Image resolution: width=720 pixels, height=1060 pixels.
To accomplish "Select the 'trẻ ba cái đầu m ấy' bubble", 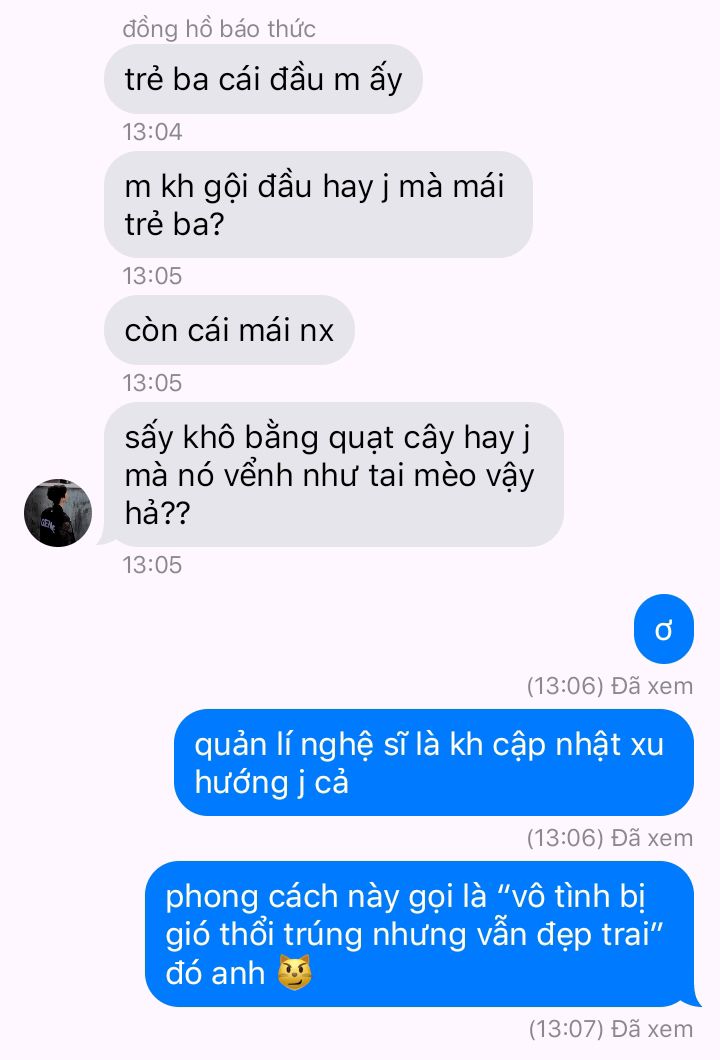I will 263,79.
